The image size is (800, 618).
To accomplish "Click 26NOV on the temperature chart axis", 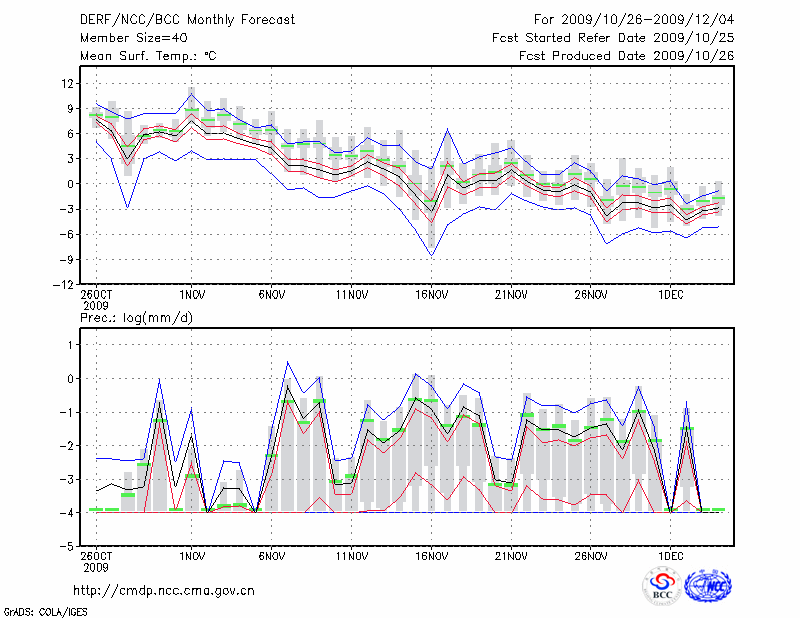I will pos(591,295).
